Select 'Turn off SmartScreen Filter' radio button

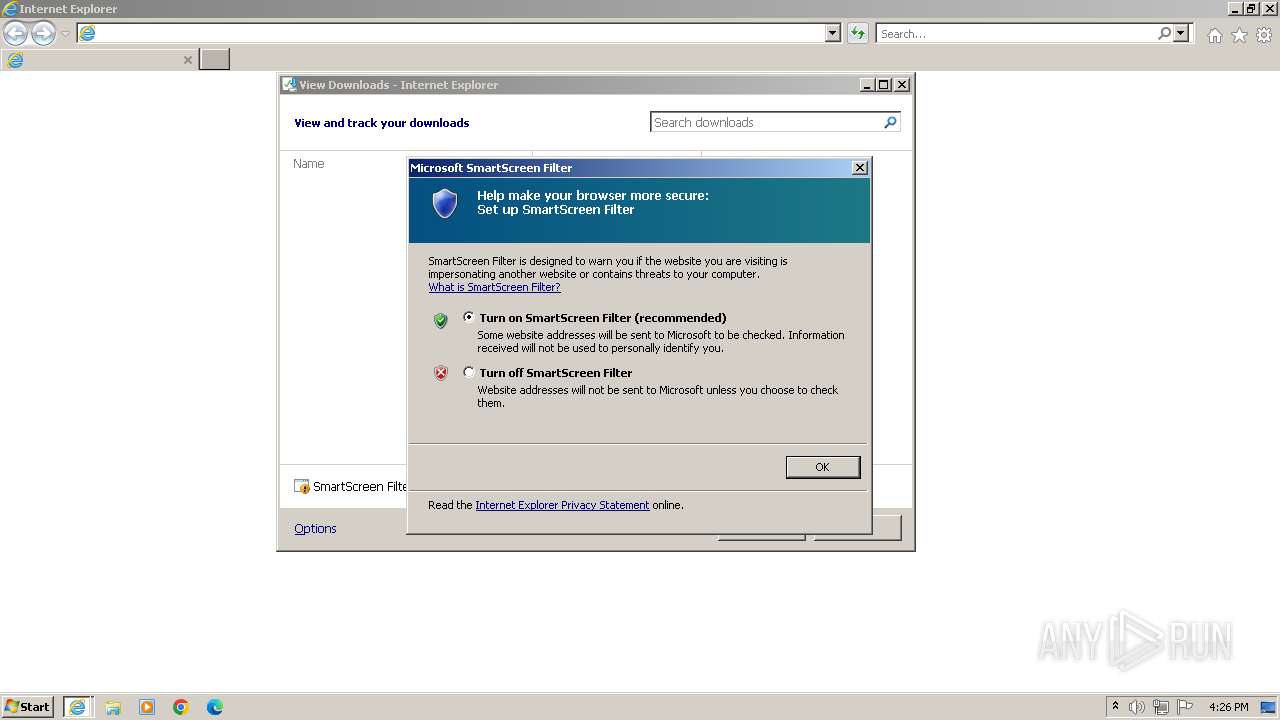click(x=468, y=372)
